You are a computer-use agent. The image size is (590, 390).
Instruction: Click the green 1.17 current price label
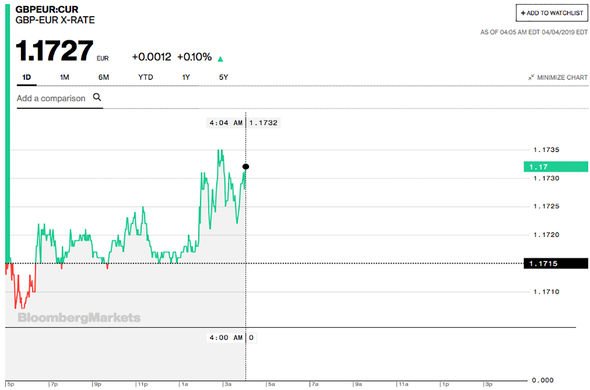(x=556, y=167)
